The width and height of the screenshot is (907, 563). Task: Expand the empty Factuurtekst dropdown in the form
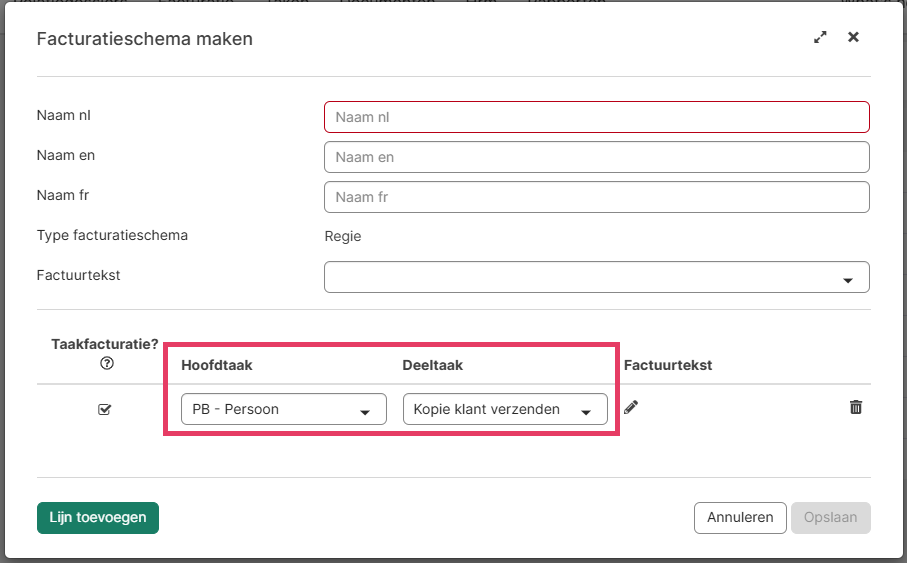596,277
